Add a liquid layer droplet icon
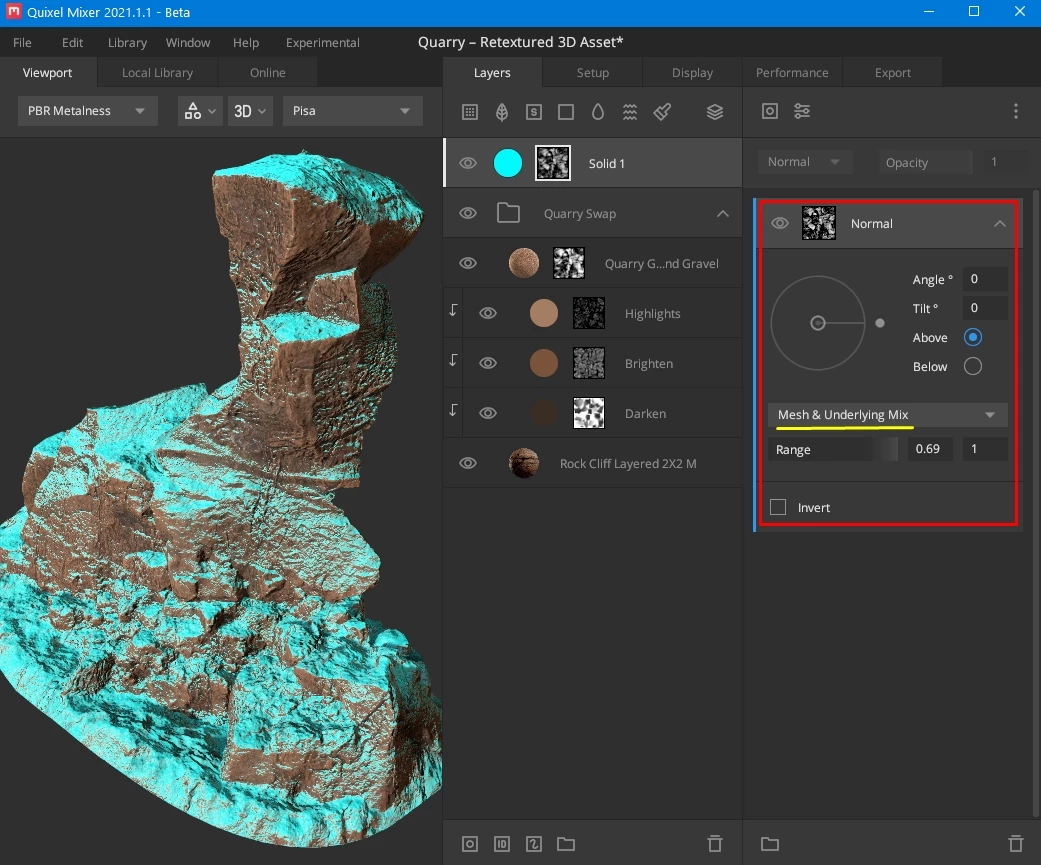Screen dimensions: 1041x865 click(x=598, y=112)
